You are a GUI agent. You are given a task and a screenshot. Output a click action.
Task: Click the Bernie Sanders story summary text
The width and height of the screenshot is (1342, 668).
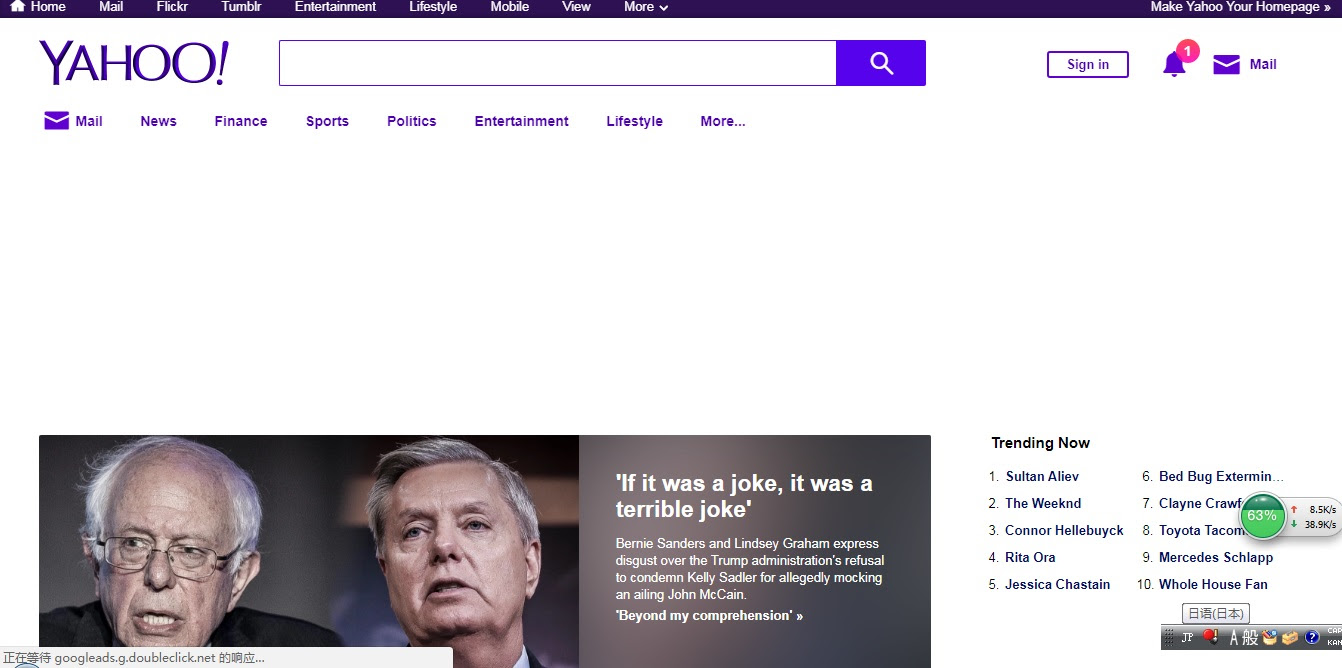[750, 569]
